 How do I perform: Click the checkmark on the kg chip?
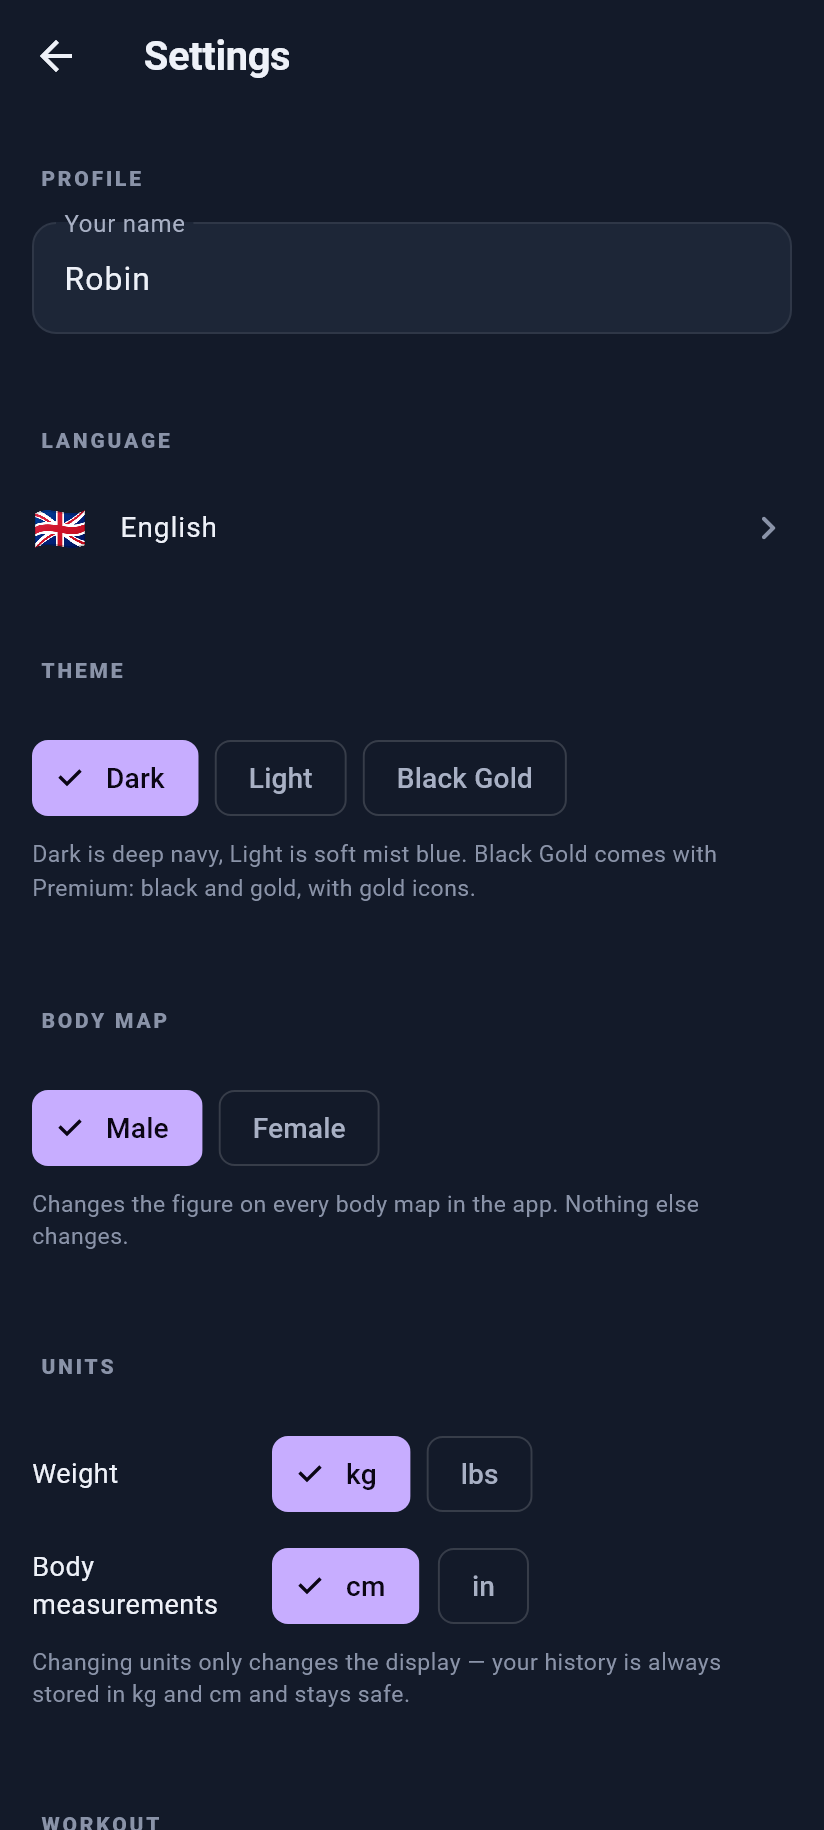pyautogui.click(x=310, y=1474)
